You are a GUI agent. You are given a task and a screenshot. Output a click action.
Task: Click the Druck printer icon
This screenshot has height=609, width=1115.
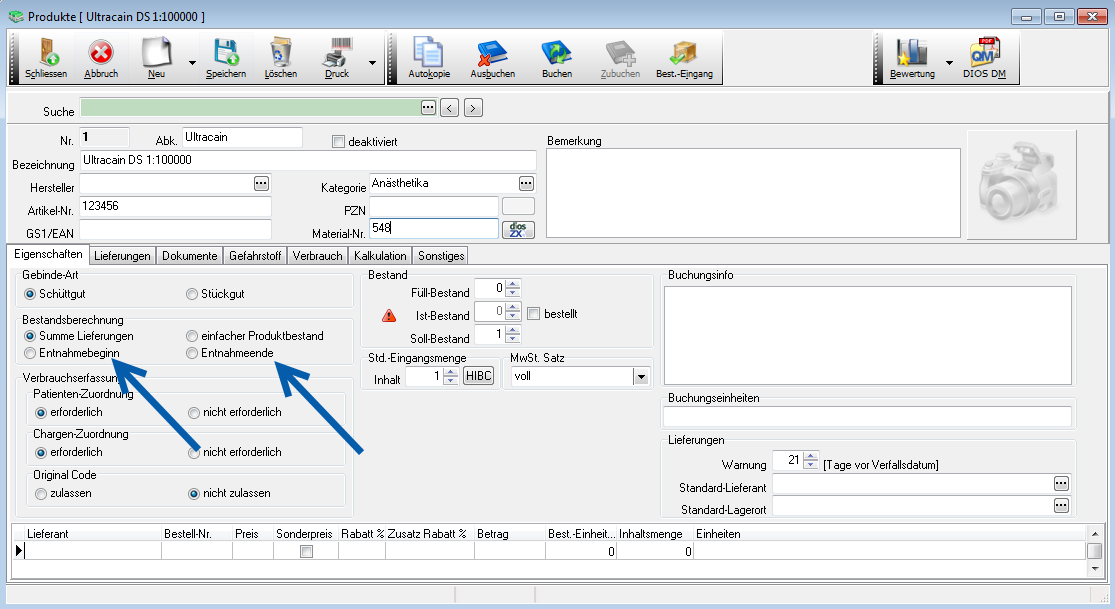pyautogui.click(x=337, y=53)
